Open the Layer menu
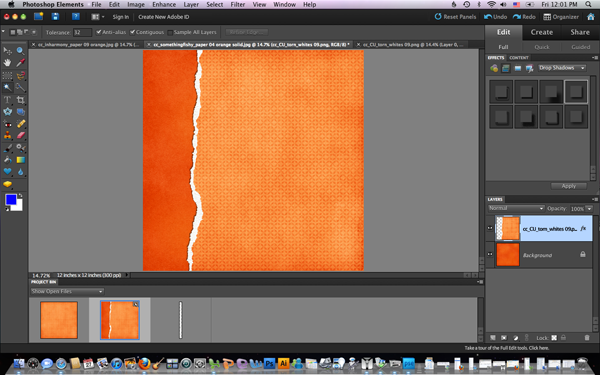Screen dimensions: 600x375 191,5
